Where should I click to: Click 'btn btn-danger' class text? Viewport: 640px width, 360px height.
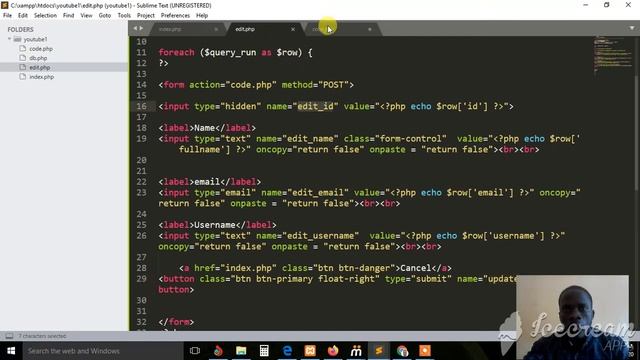pos(354,268)
